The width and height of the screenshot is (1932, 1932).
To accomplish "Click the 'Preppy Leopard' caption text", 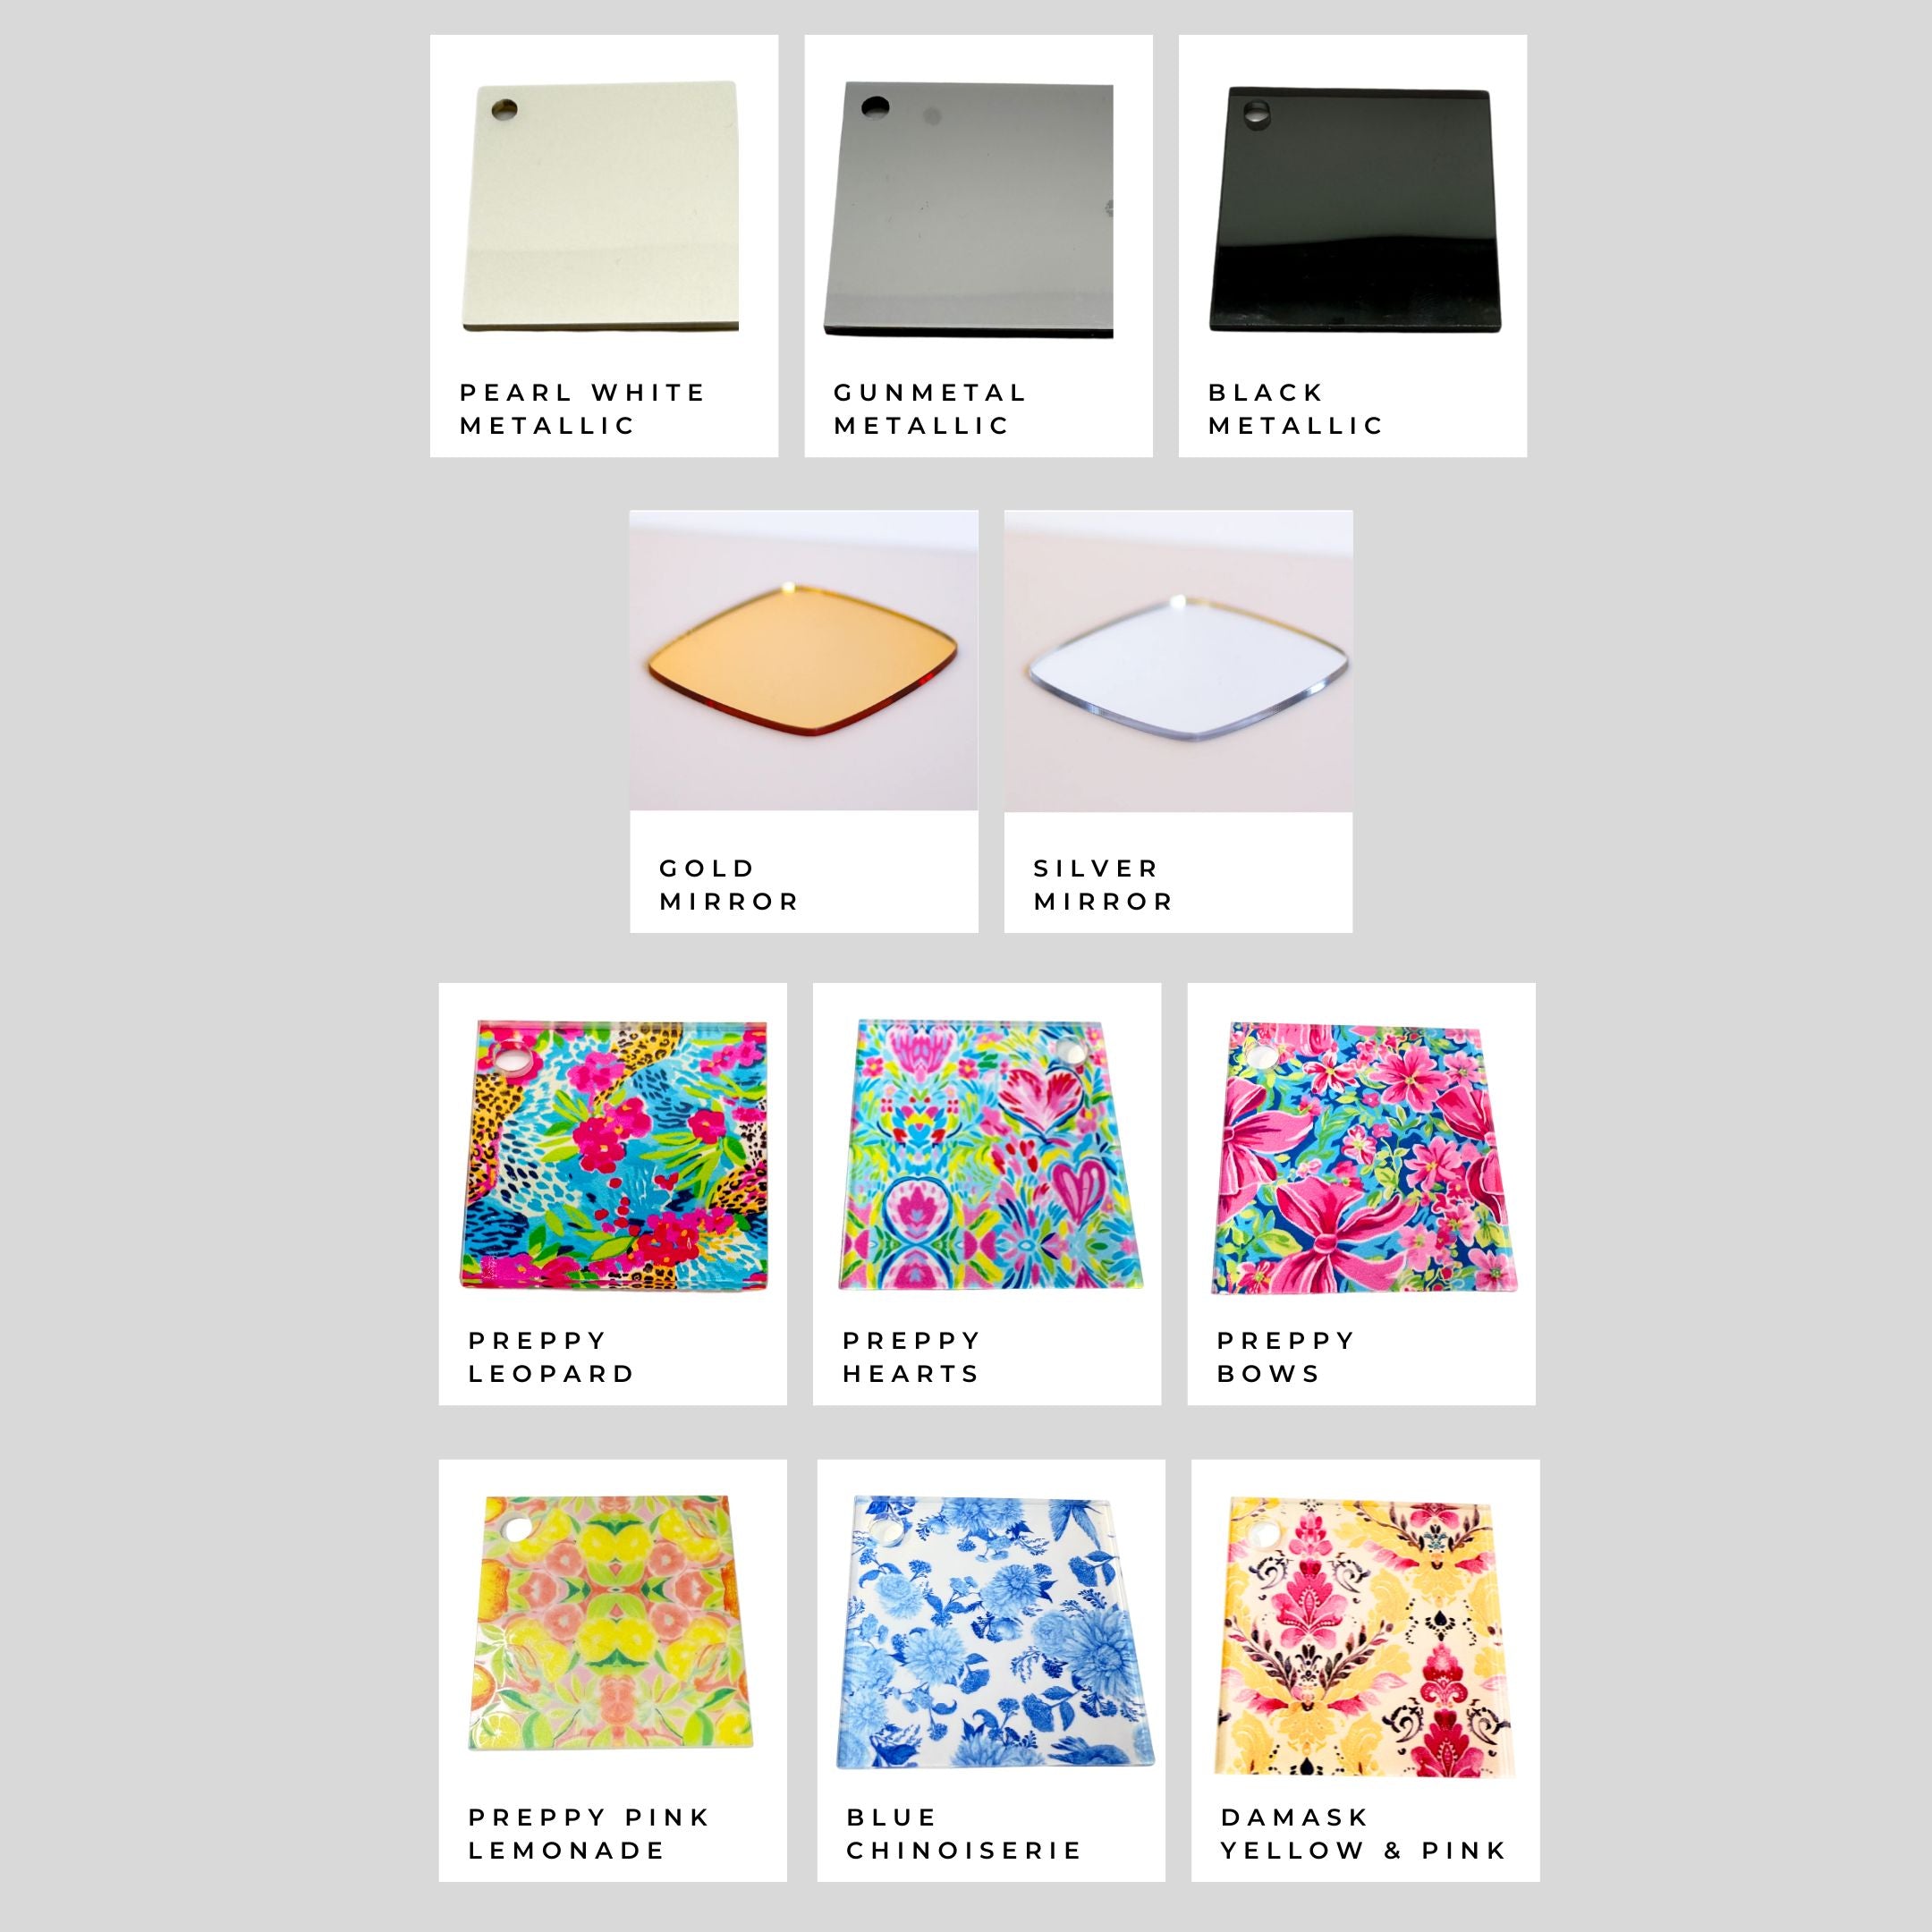I will point(551,1357).
